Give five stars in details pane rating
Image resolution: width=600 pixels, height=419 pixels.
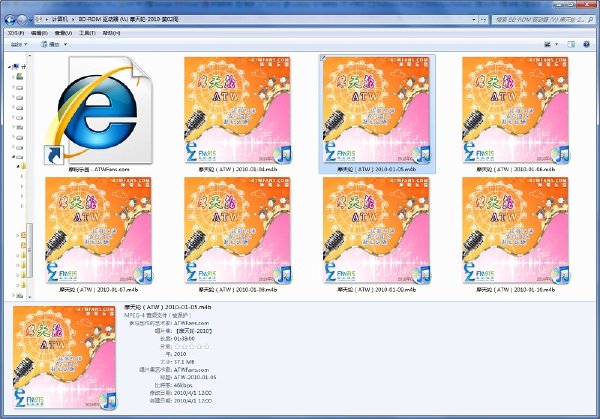pos(206,346)
